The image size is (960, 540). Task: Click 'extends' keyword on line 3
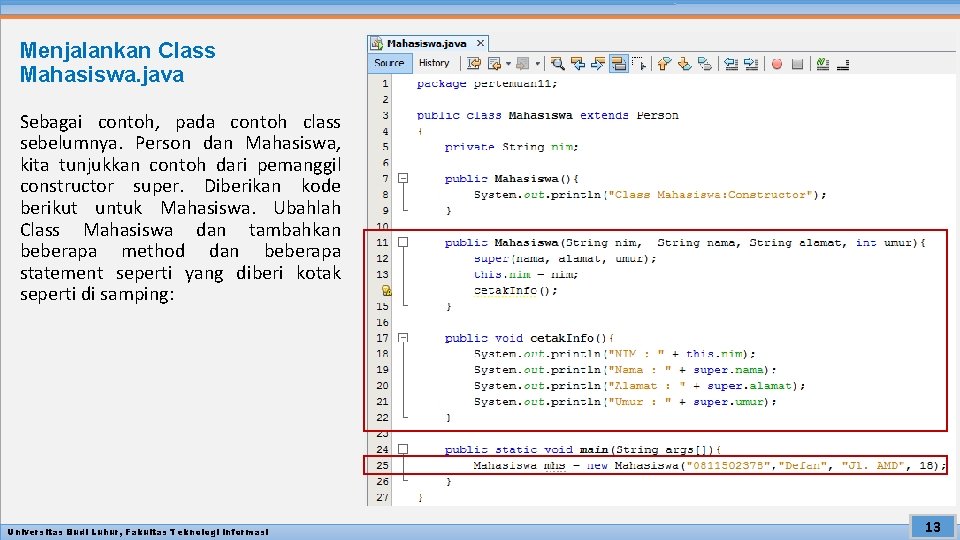tap(604, 115)
